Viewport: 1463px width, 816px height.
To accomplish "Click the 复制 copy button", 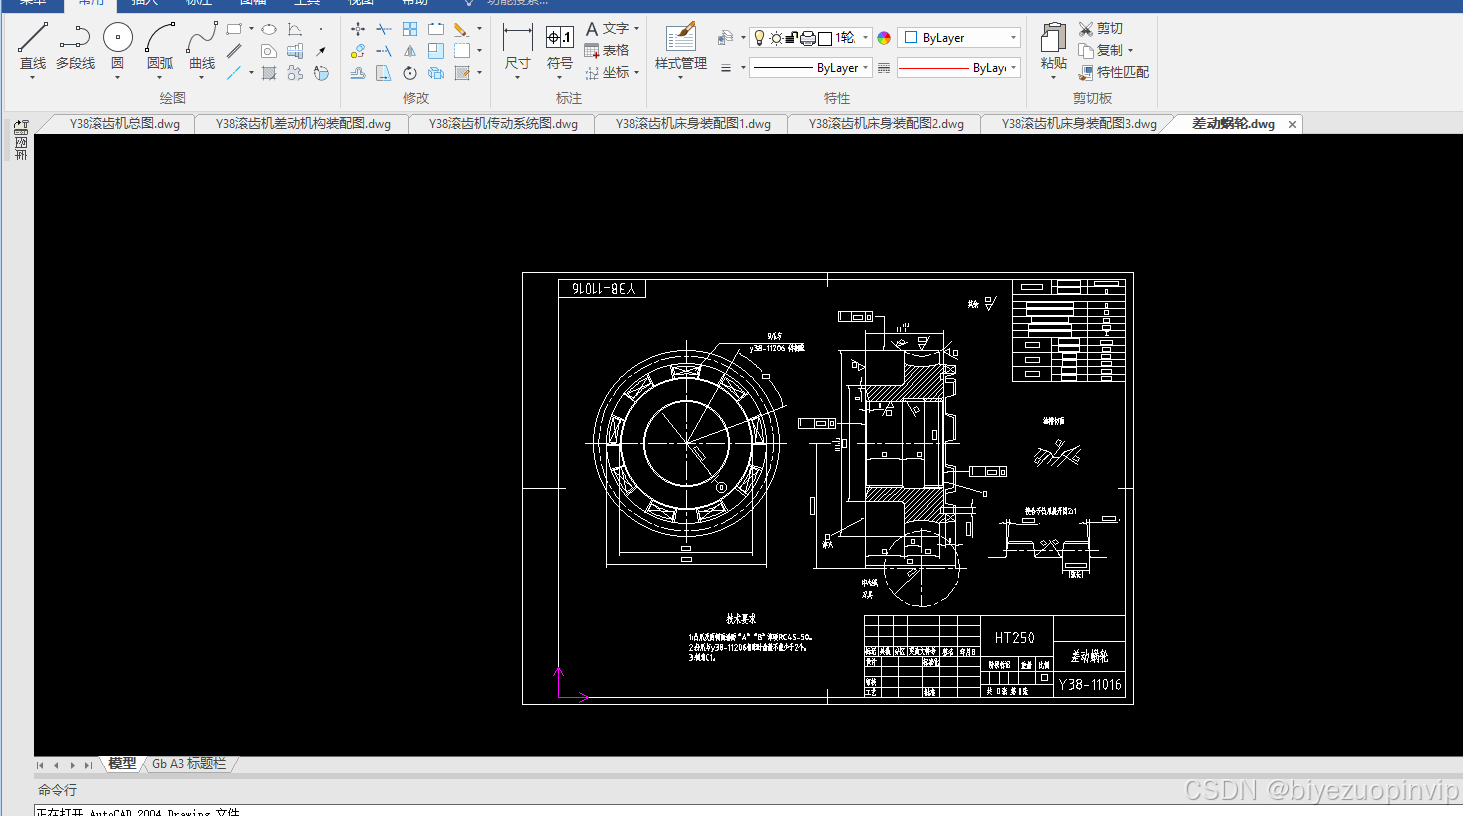I will 1101,50.
